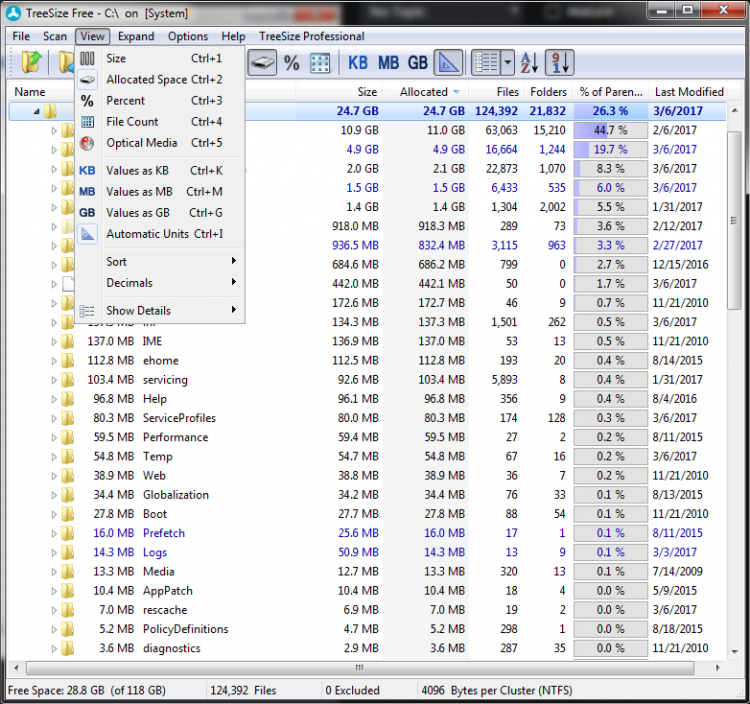The image size is (750, 704).
Task: Switch values to MB in toolbar
Action: tap(388, 63)
